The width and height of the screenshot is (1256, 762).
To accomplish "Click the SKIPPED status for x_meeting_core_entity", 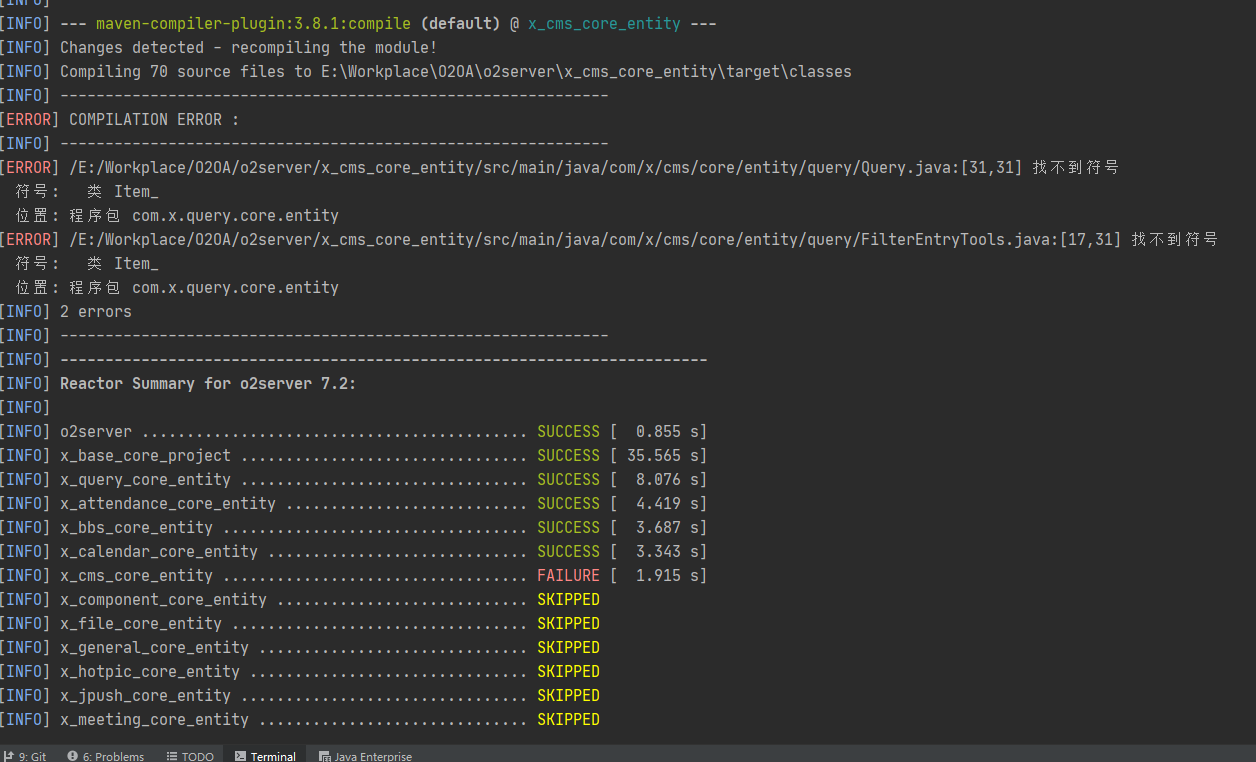I will click(568, 719).
